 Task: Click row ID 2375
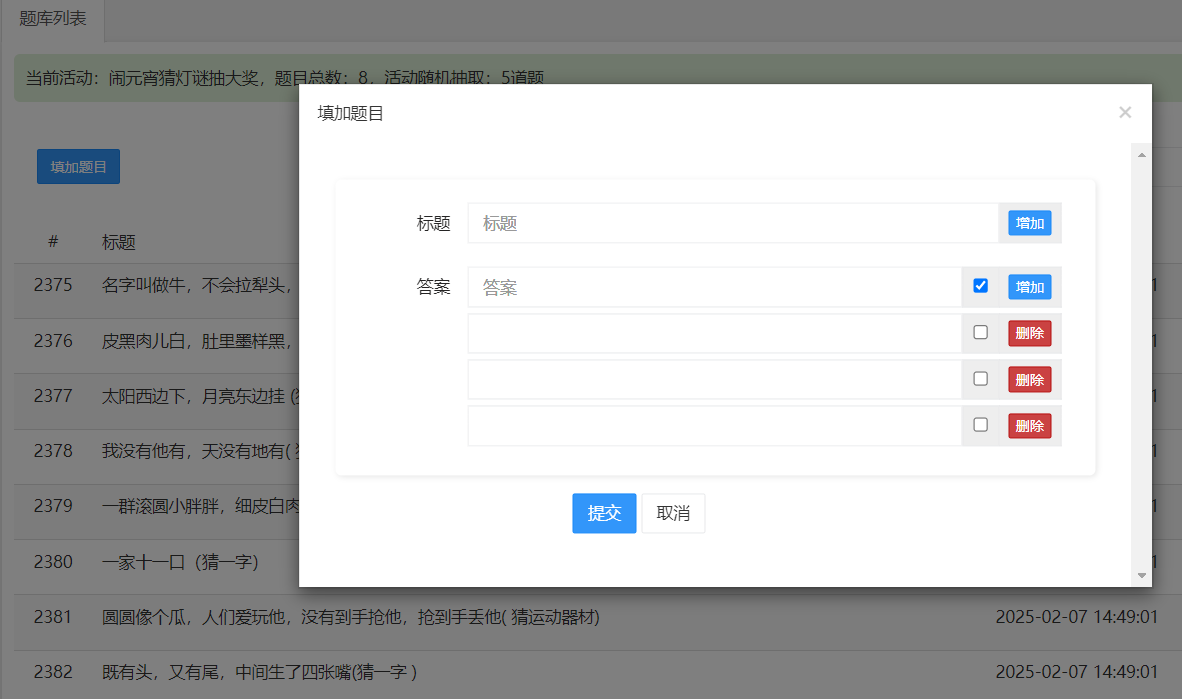coord(53,285)
